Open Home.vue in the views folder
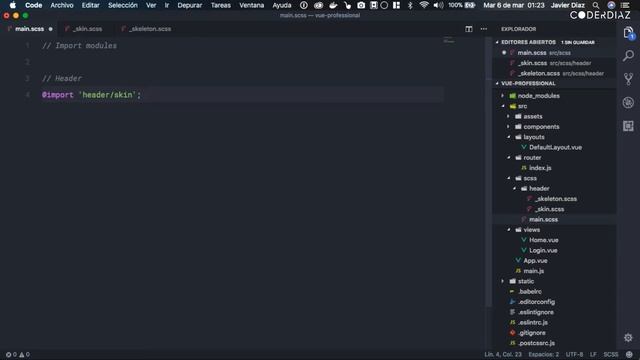Screen dimensions: 640x360 click(x=544, y=240)
